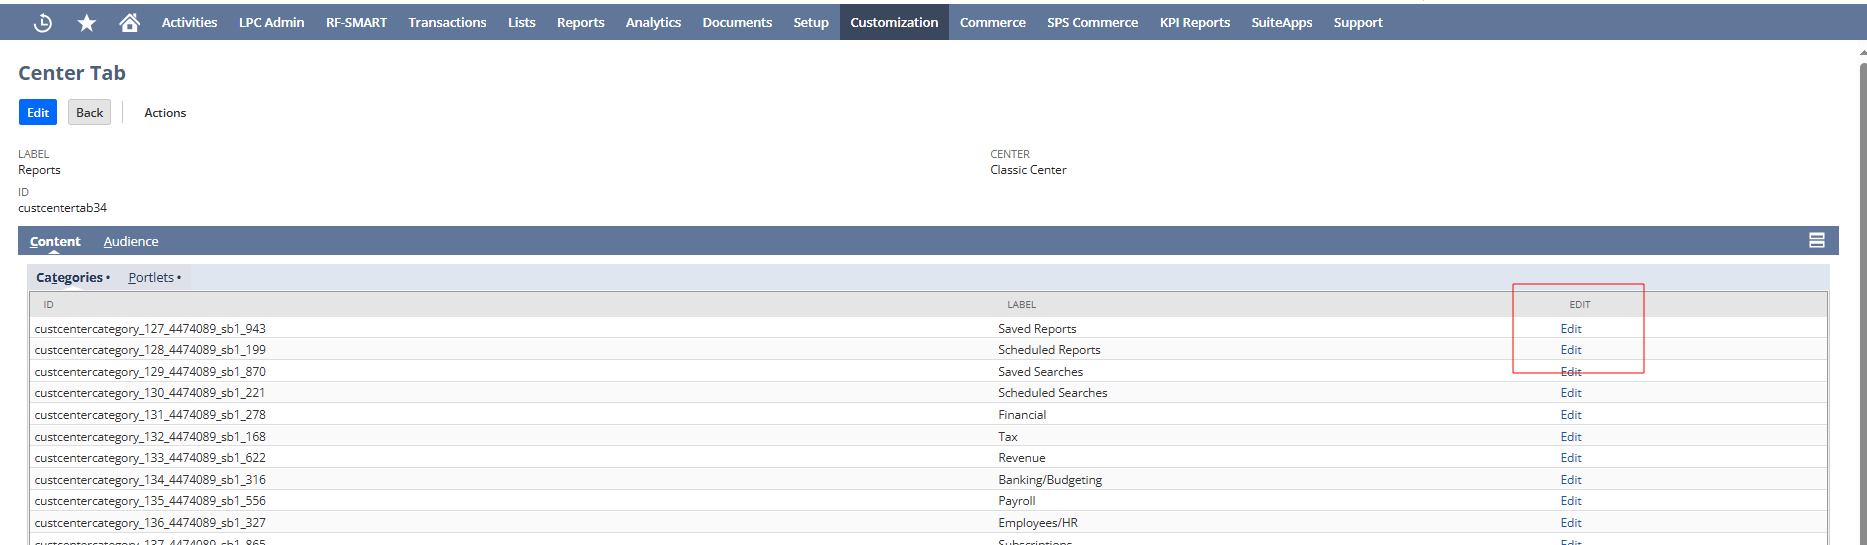
Task: Click the Shortcuts star icon
Action: (87, 22)
